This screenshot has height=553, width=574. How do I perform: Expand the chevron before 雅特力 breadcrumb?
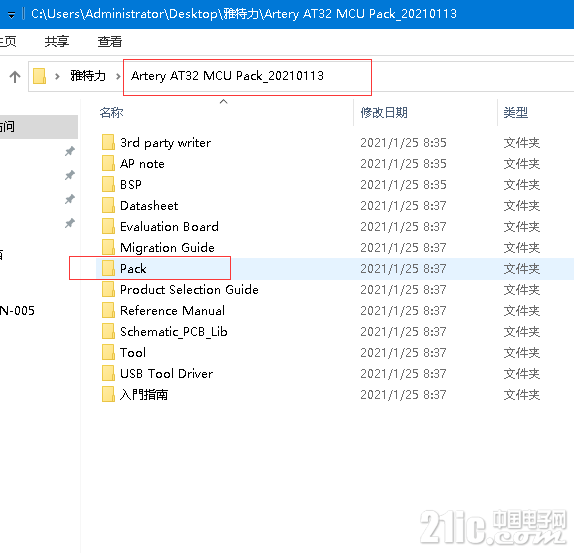pos(57,76)
